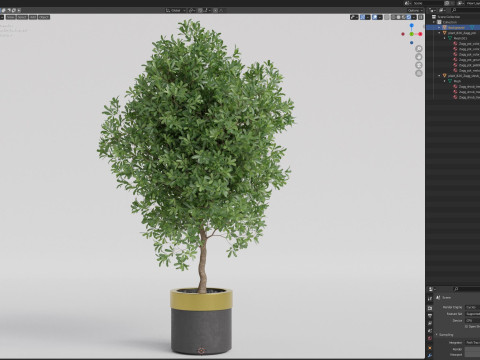Viewport: 480px width, 360px height.
Task: Open object type visibility popover
Action: point(354,17)
